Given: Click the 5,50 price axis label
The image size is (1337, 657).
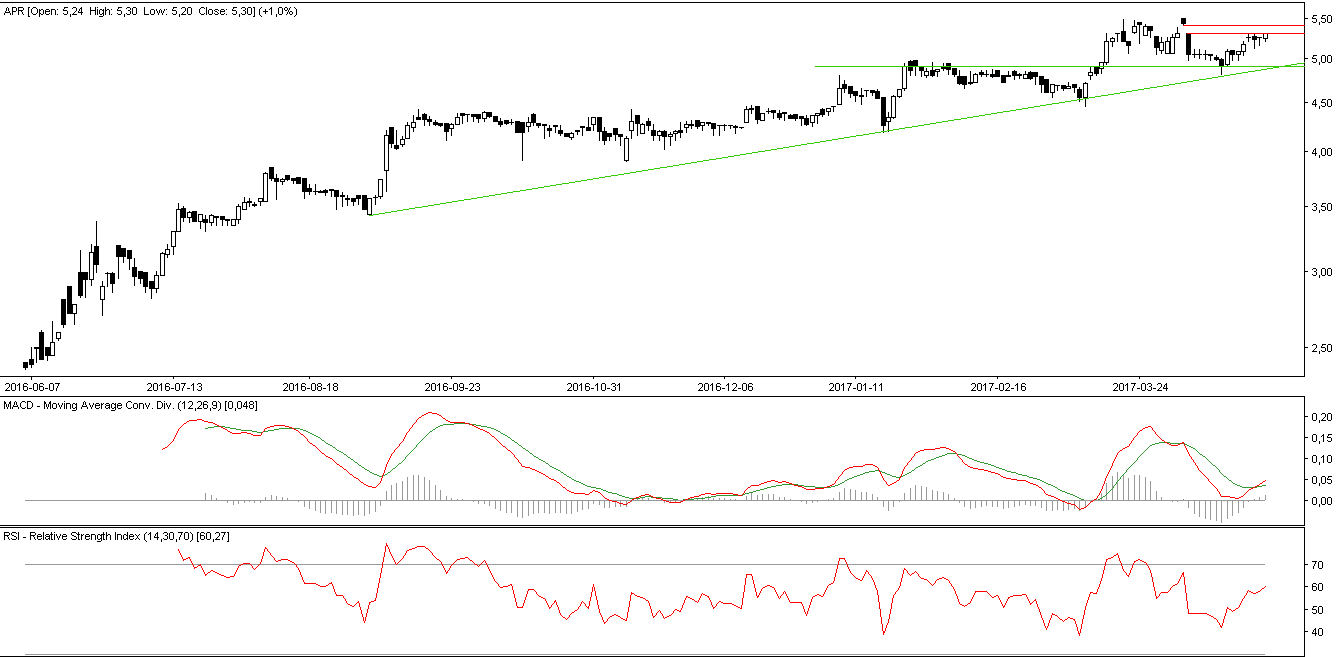Looking at the screenshot, I should pos(1320,21).
